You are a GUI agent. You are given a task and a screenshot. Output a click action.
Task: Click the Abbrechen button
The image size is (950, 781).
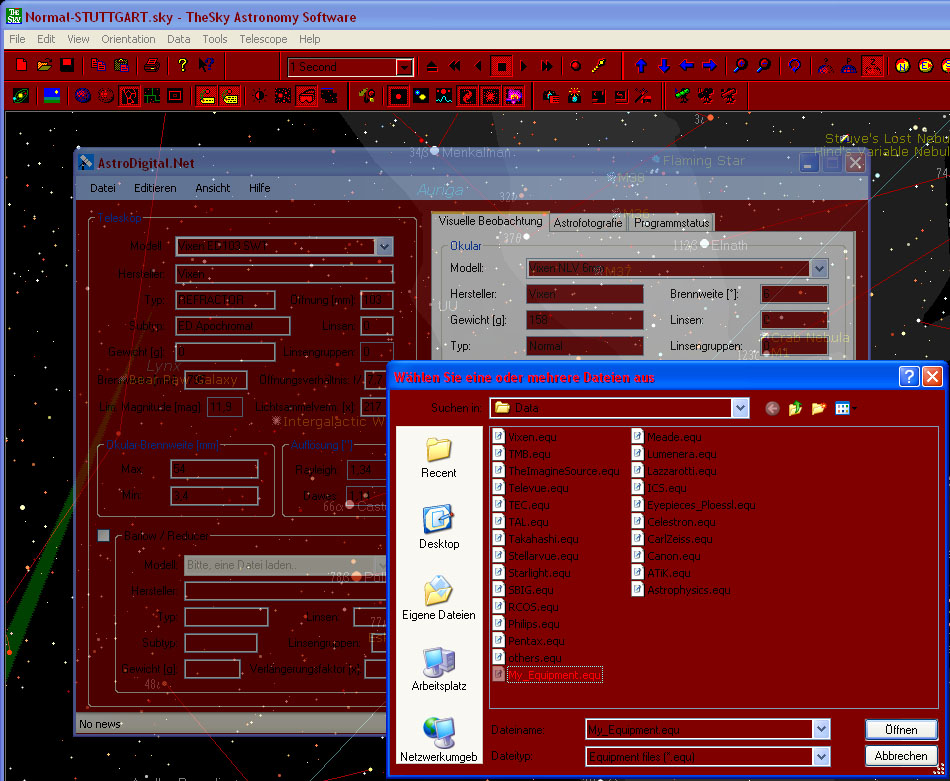901,756
